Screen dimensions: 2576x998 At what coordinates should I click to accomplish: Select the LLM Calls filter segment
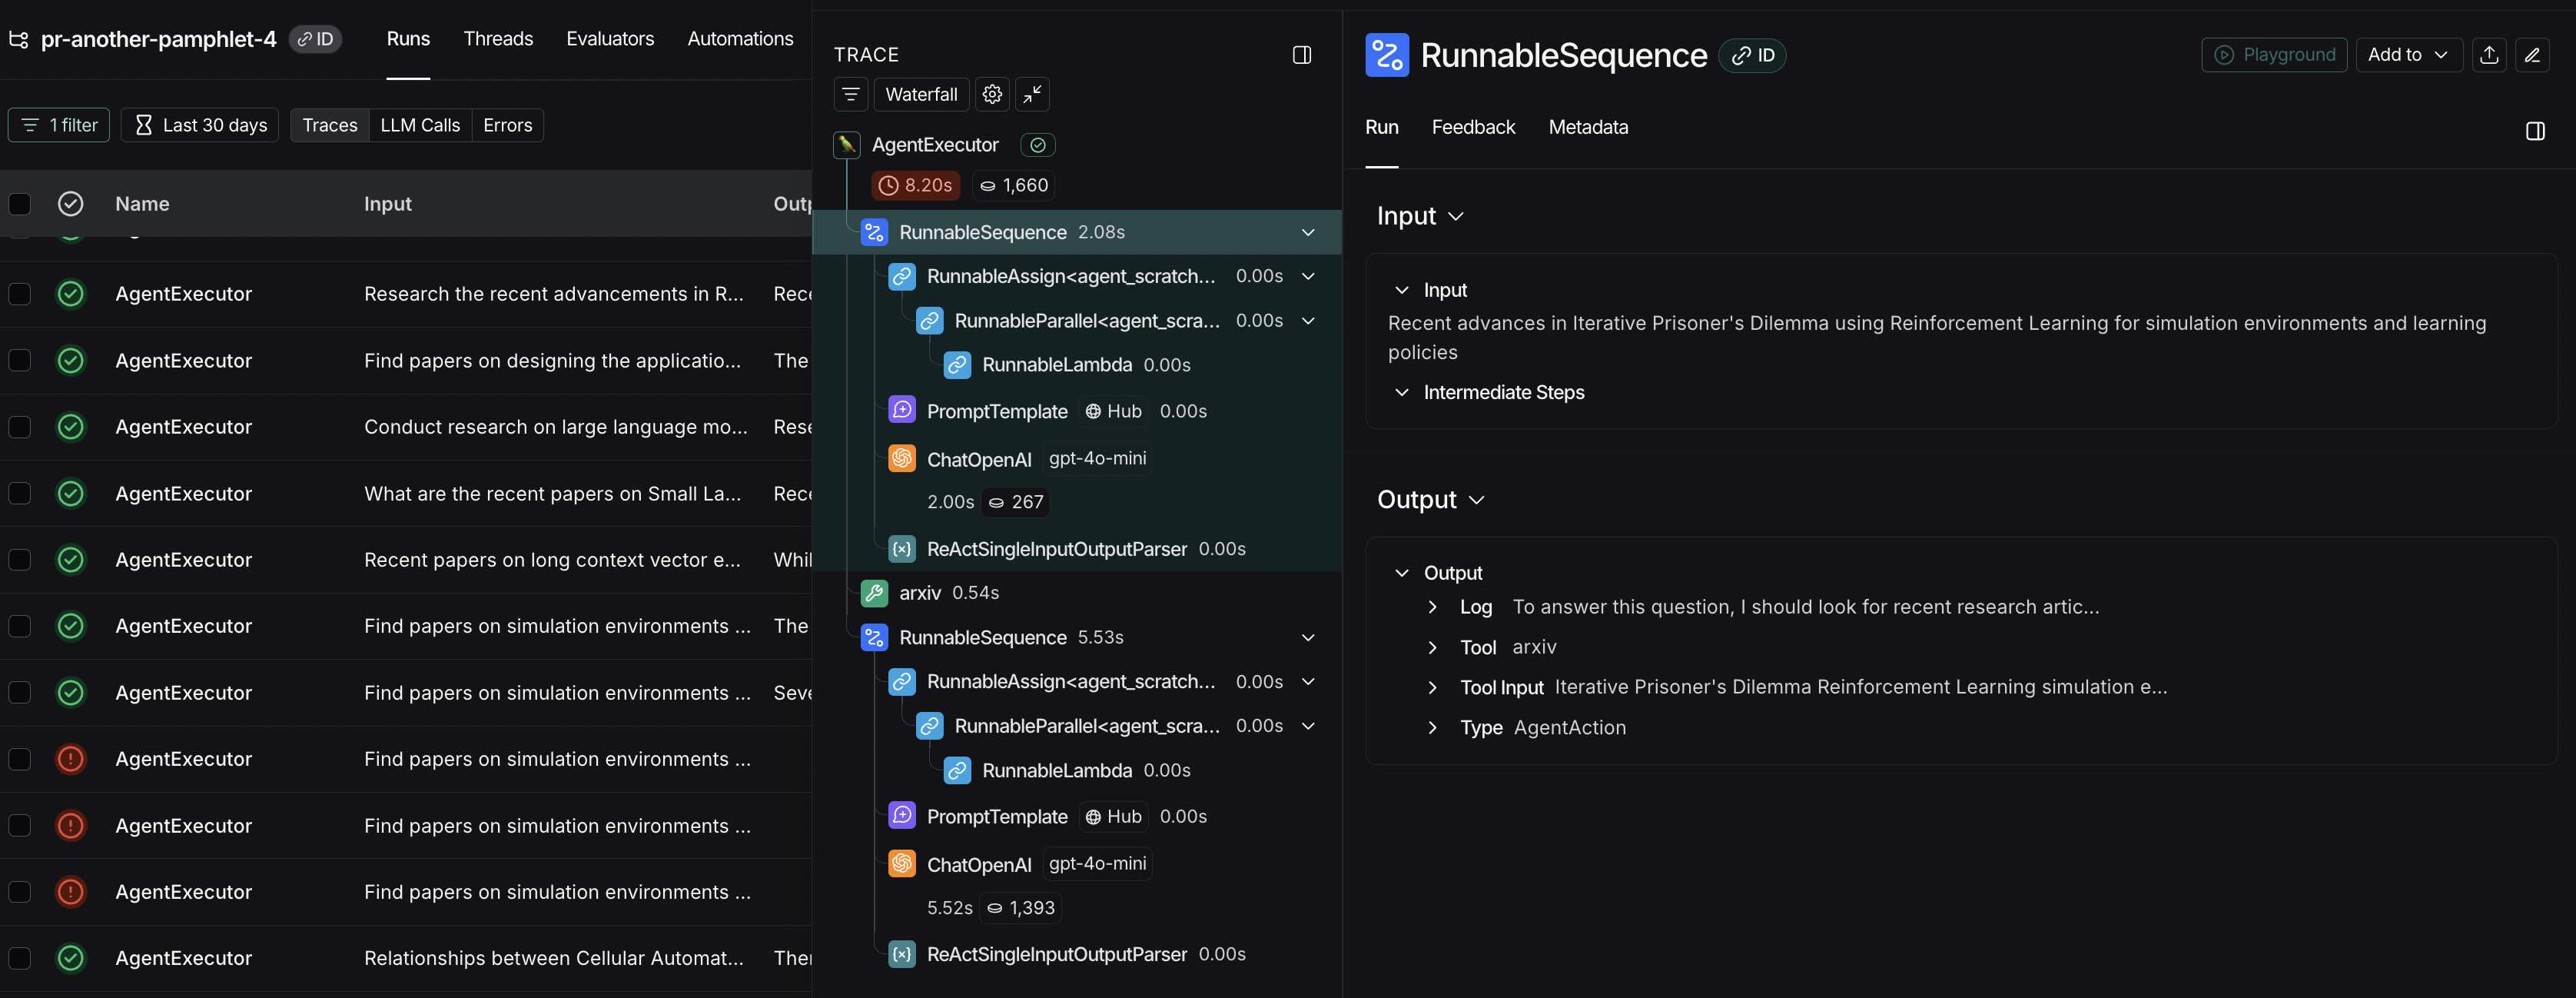point(420,125)
